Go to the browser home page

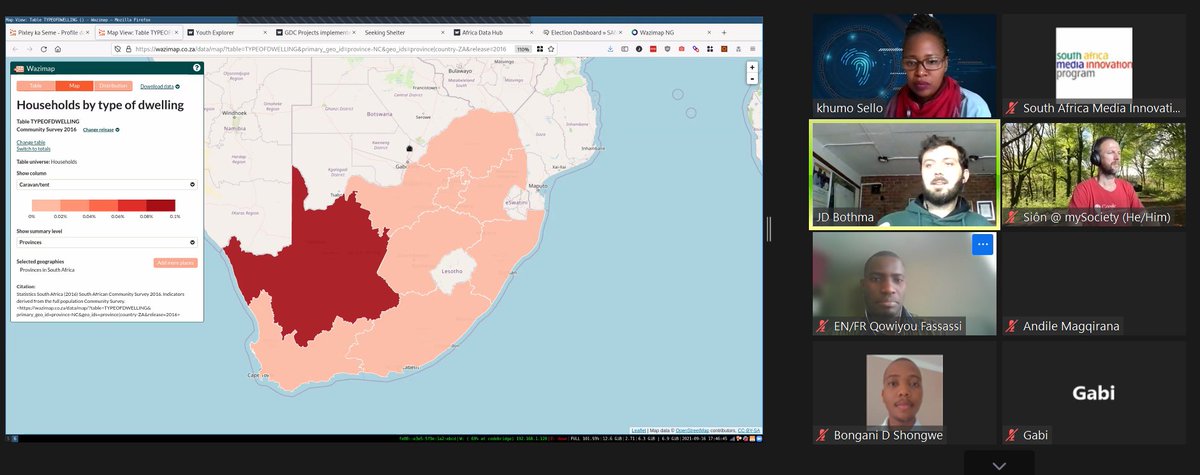(x=58, y=48)
